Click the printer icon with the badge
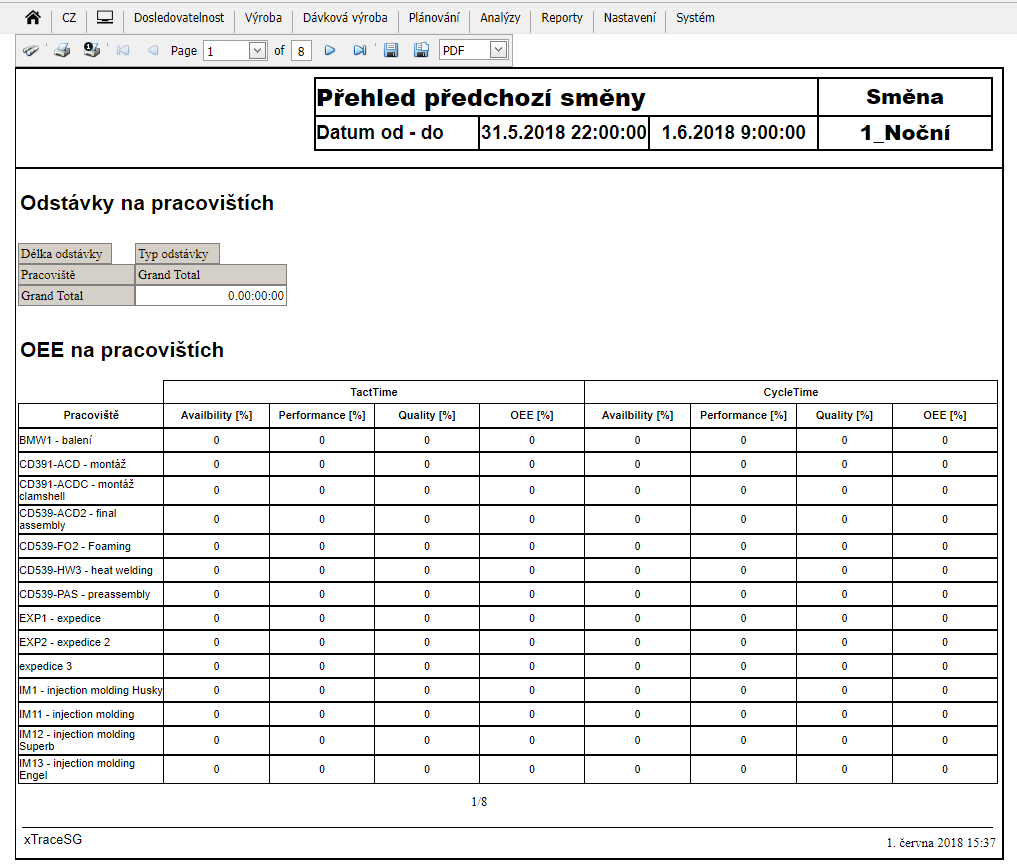The width and height of the screenshot is (1017, 867). click(x=92, y=50)
